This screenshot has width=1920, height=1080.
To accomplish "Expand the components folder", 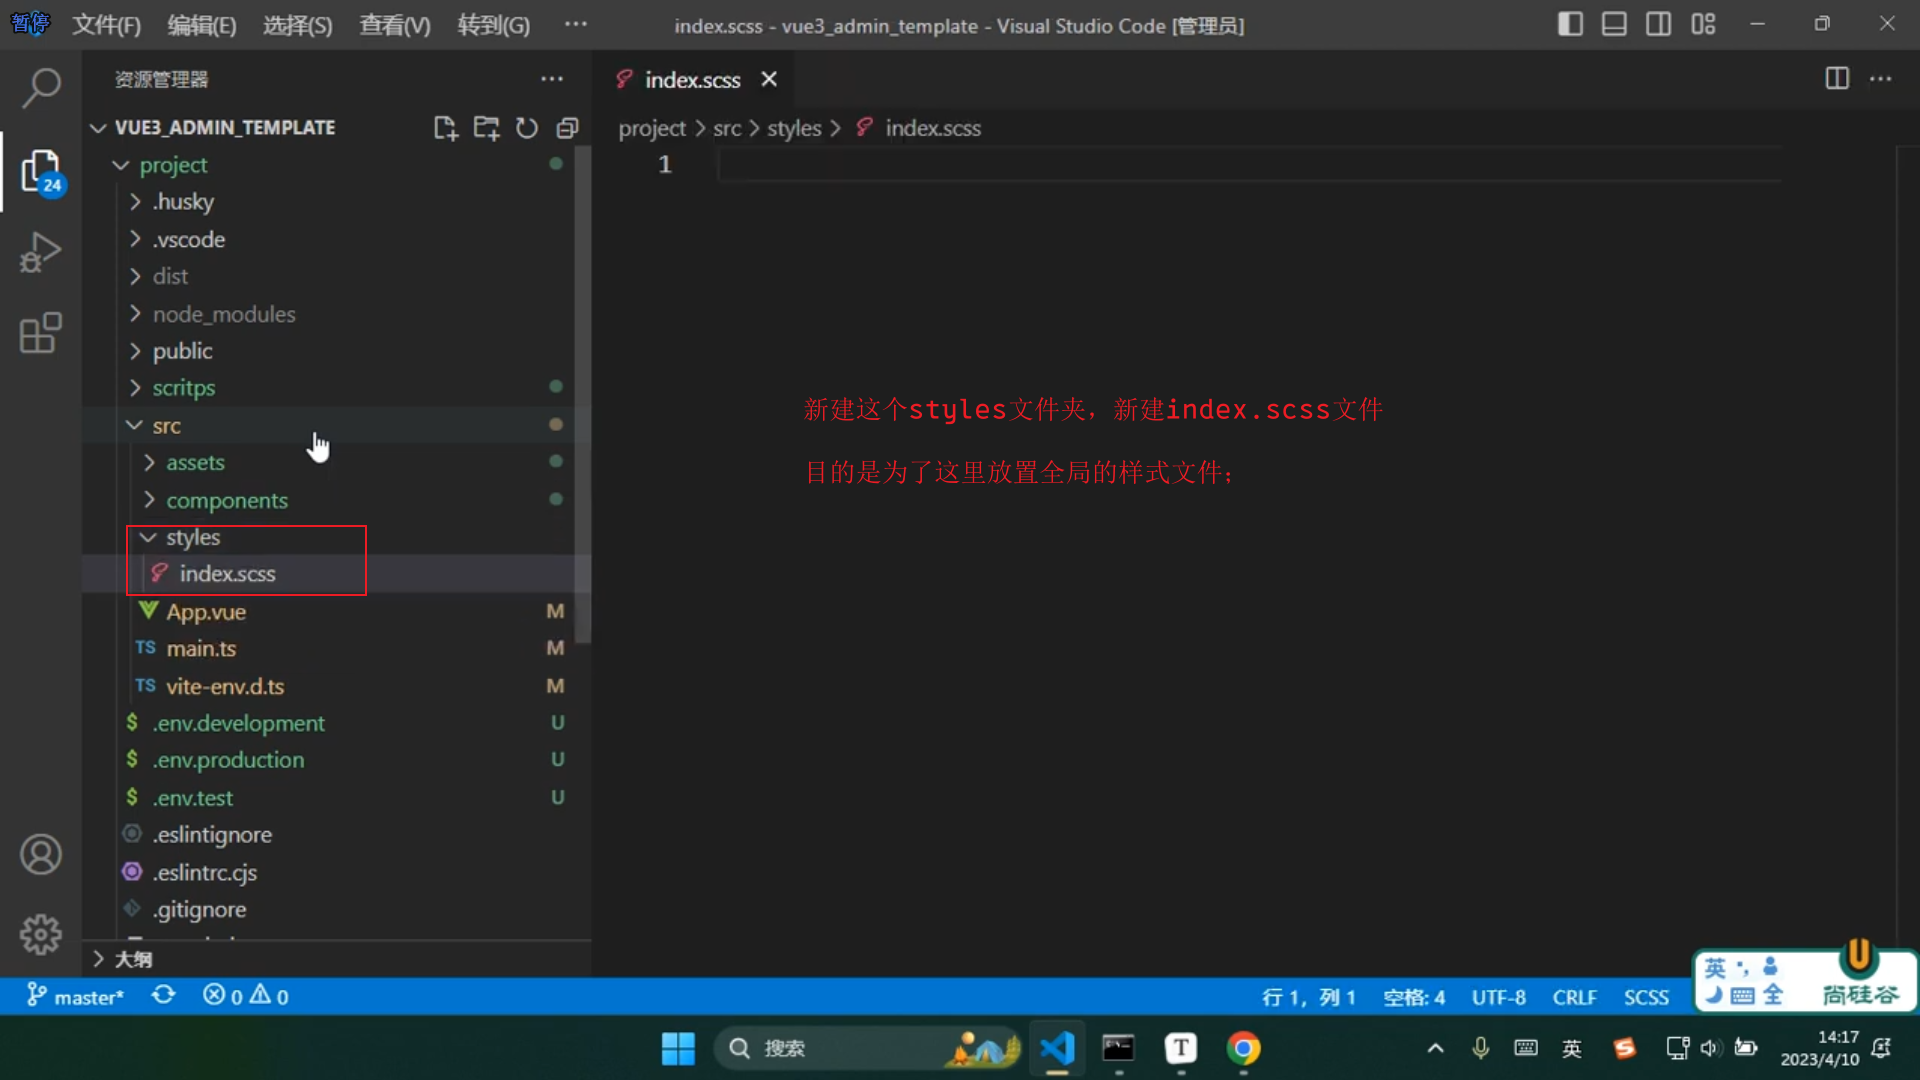I will pos(227,501).
